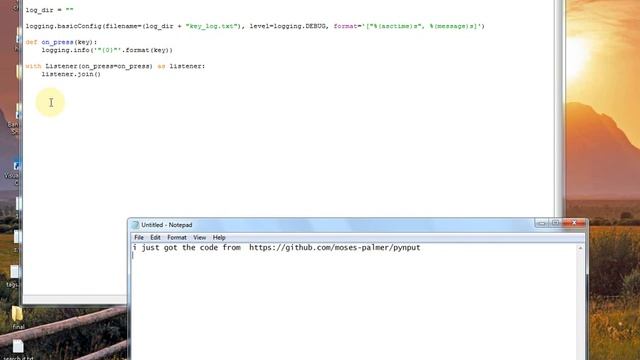Click the 'log_dir = ""' line in the code editor
The height and width of the screenshot is (360, 640).
(x=49, y=10)
